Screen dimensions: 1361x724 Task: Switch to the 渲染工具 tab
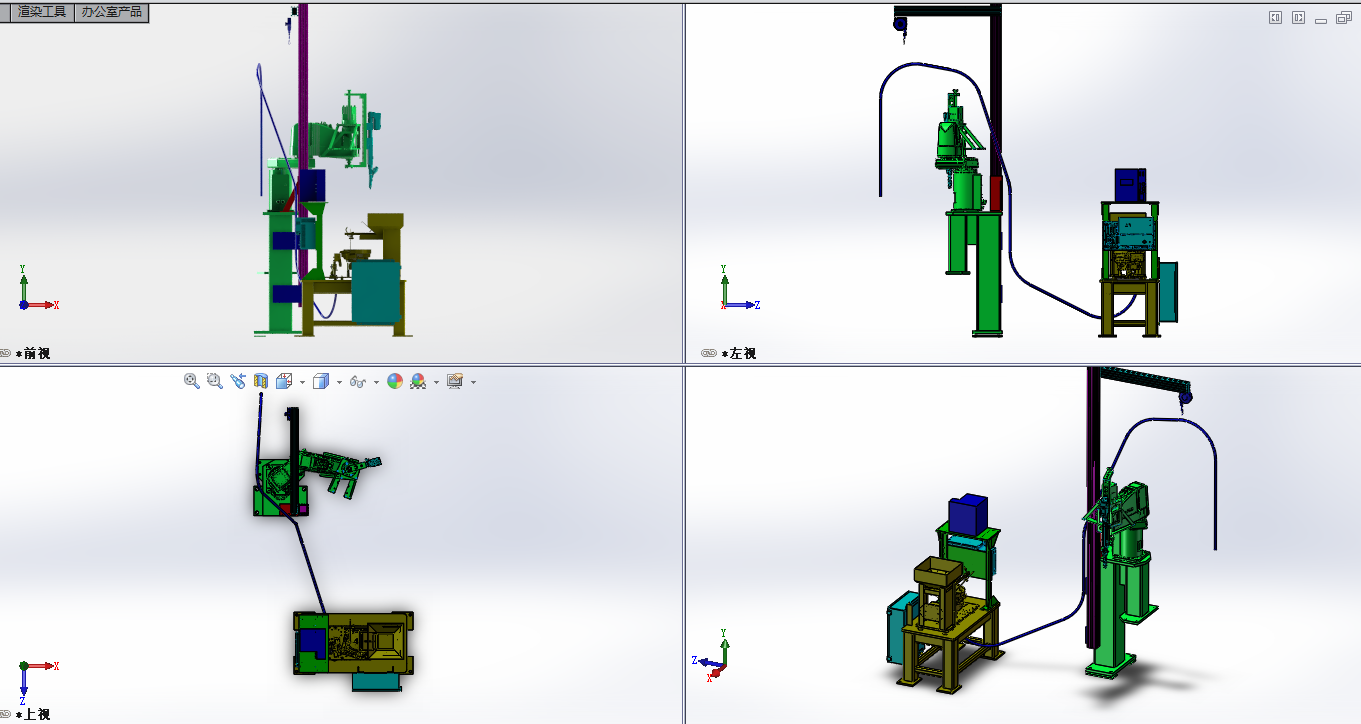[41, 12]
